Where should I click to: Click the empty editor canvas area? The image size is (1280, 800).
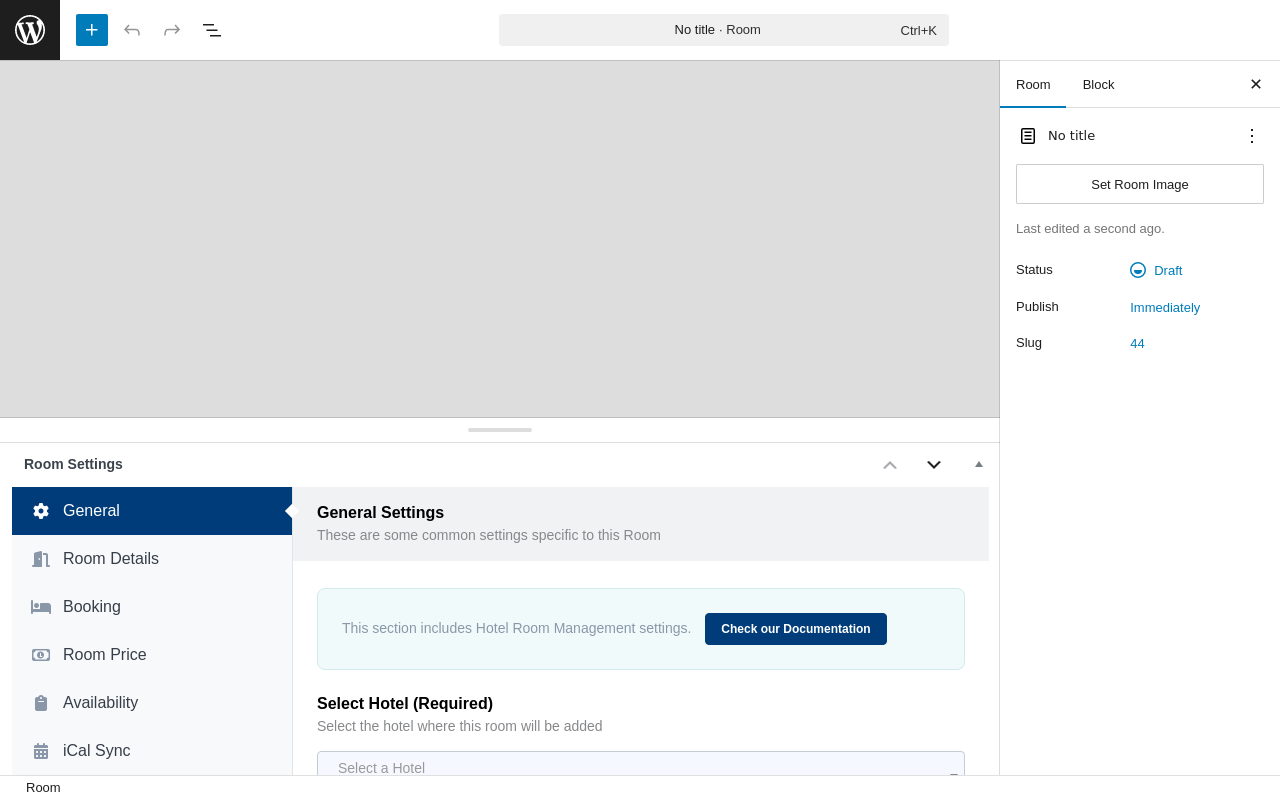coord(499,239)
